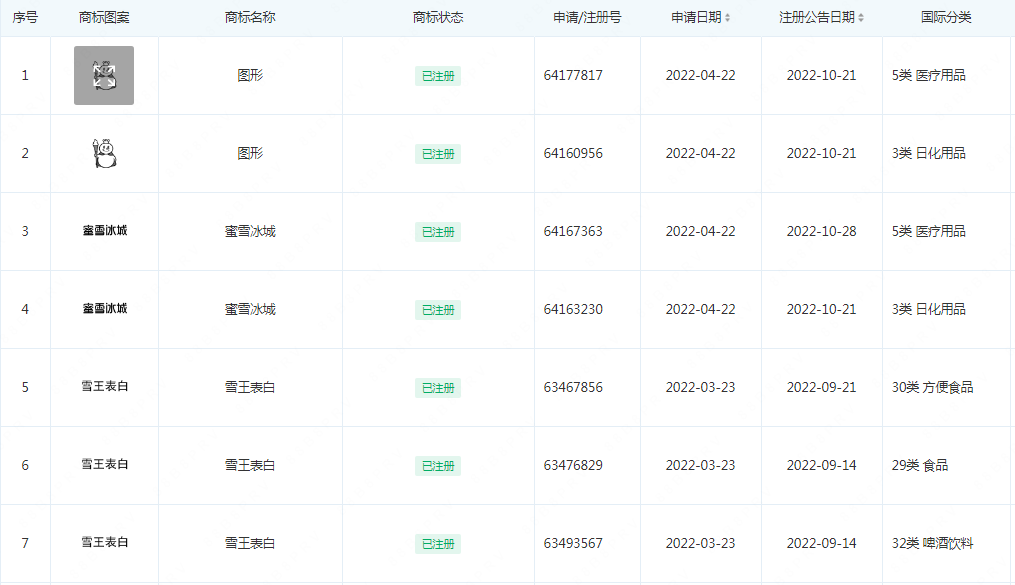Select registration number 64160956
The height and width of the screenshot is (585, 1015).
coord(573,153)
